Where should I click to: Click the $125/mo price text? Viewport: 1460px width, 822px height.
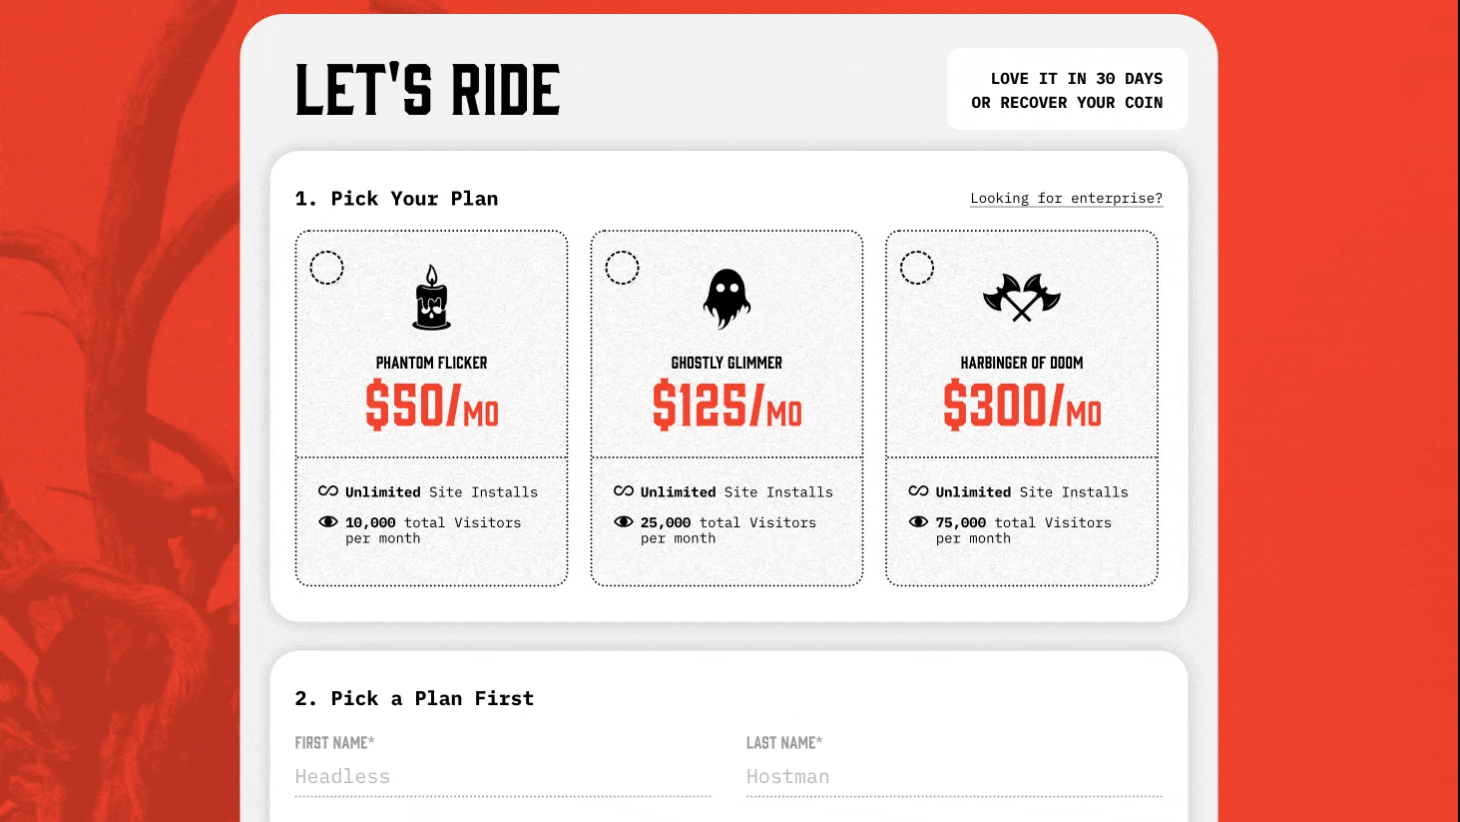pos(727,405)
